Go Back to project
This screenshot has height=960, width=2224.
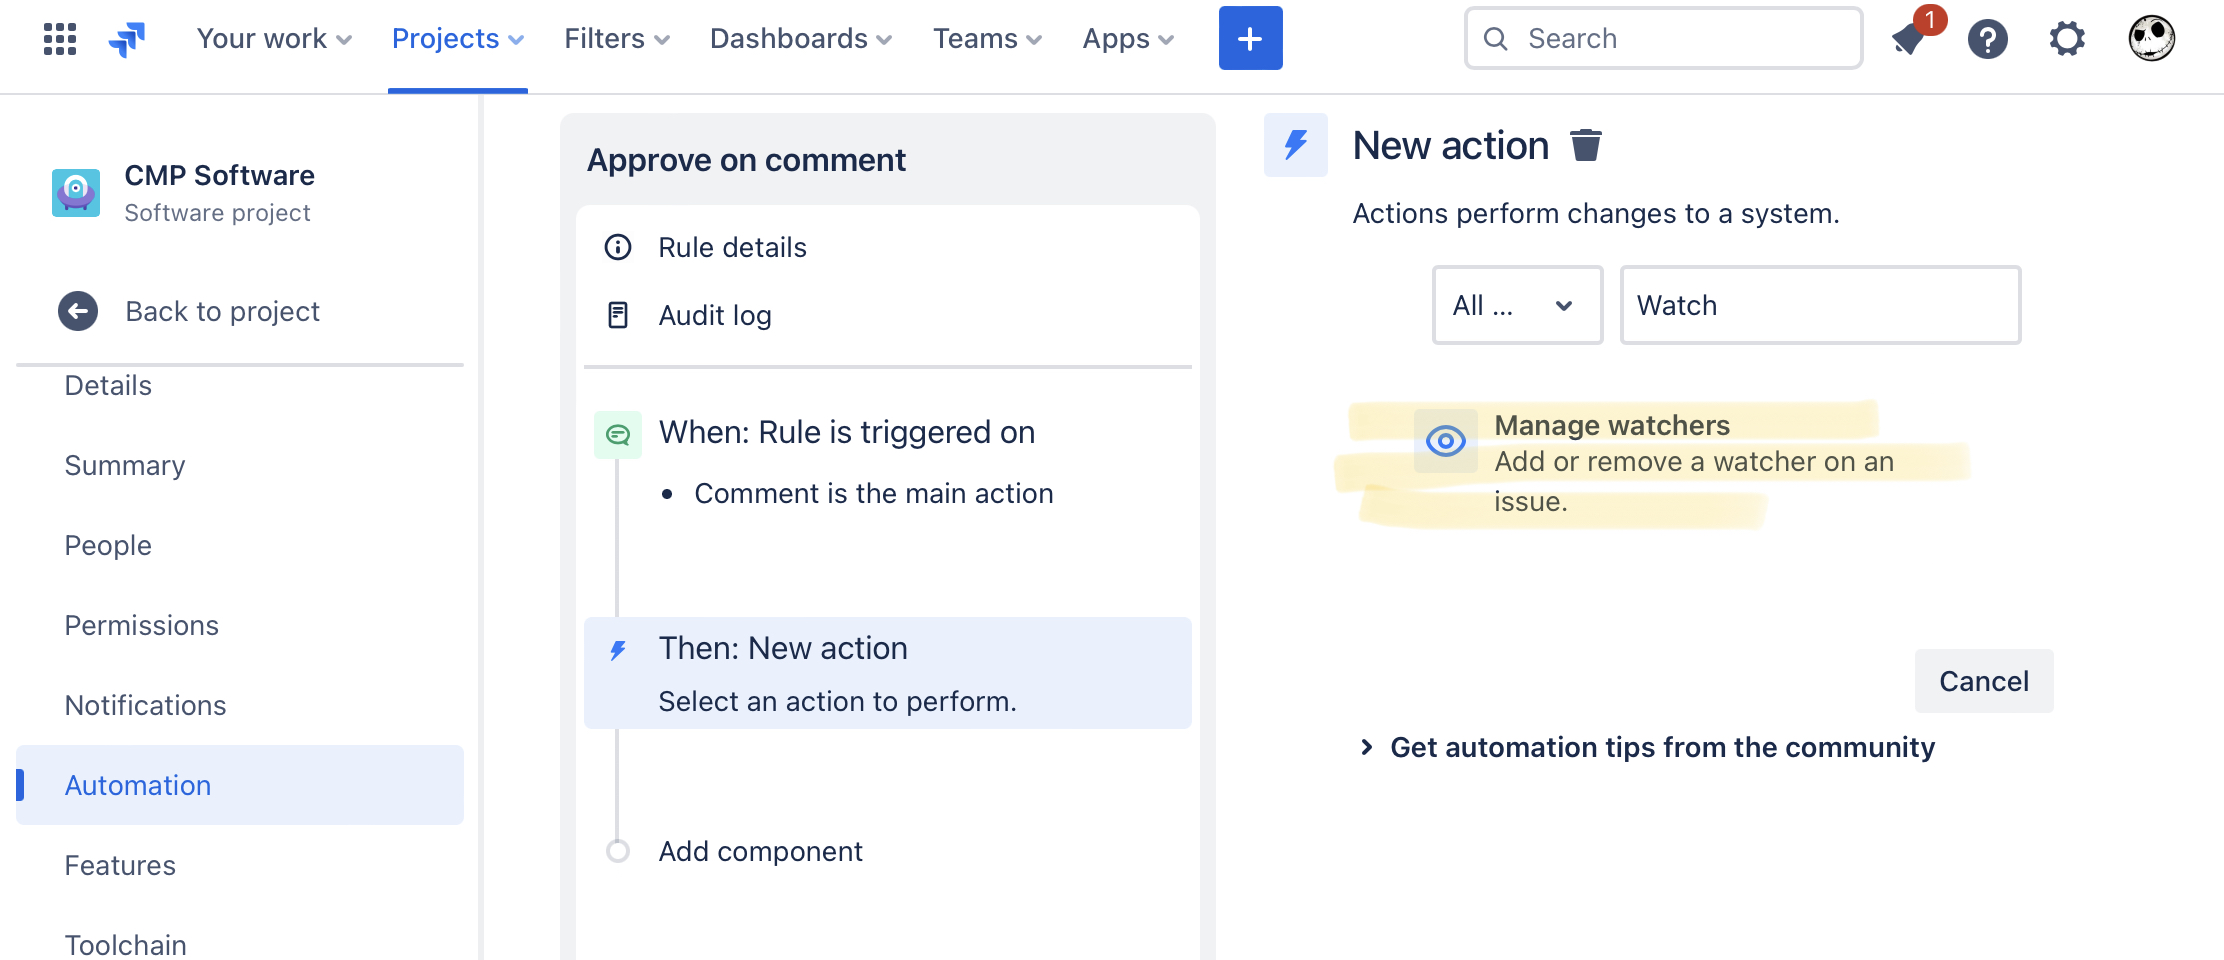tap(222, 311)
